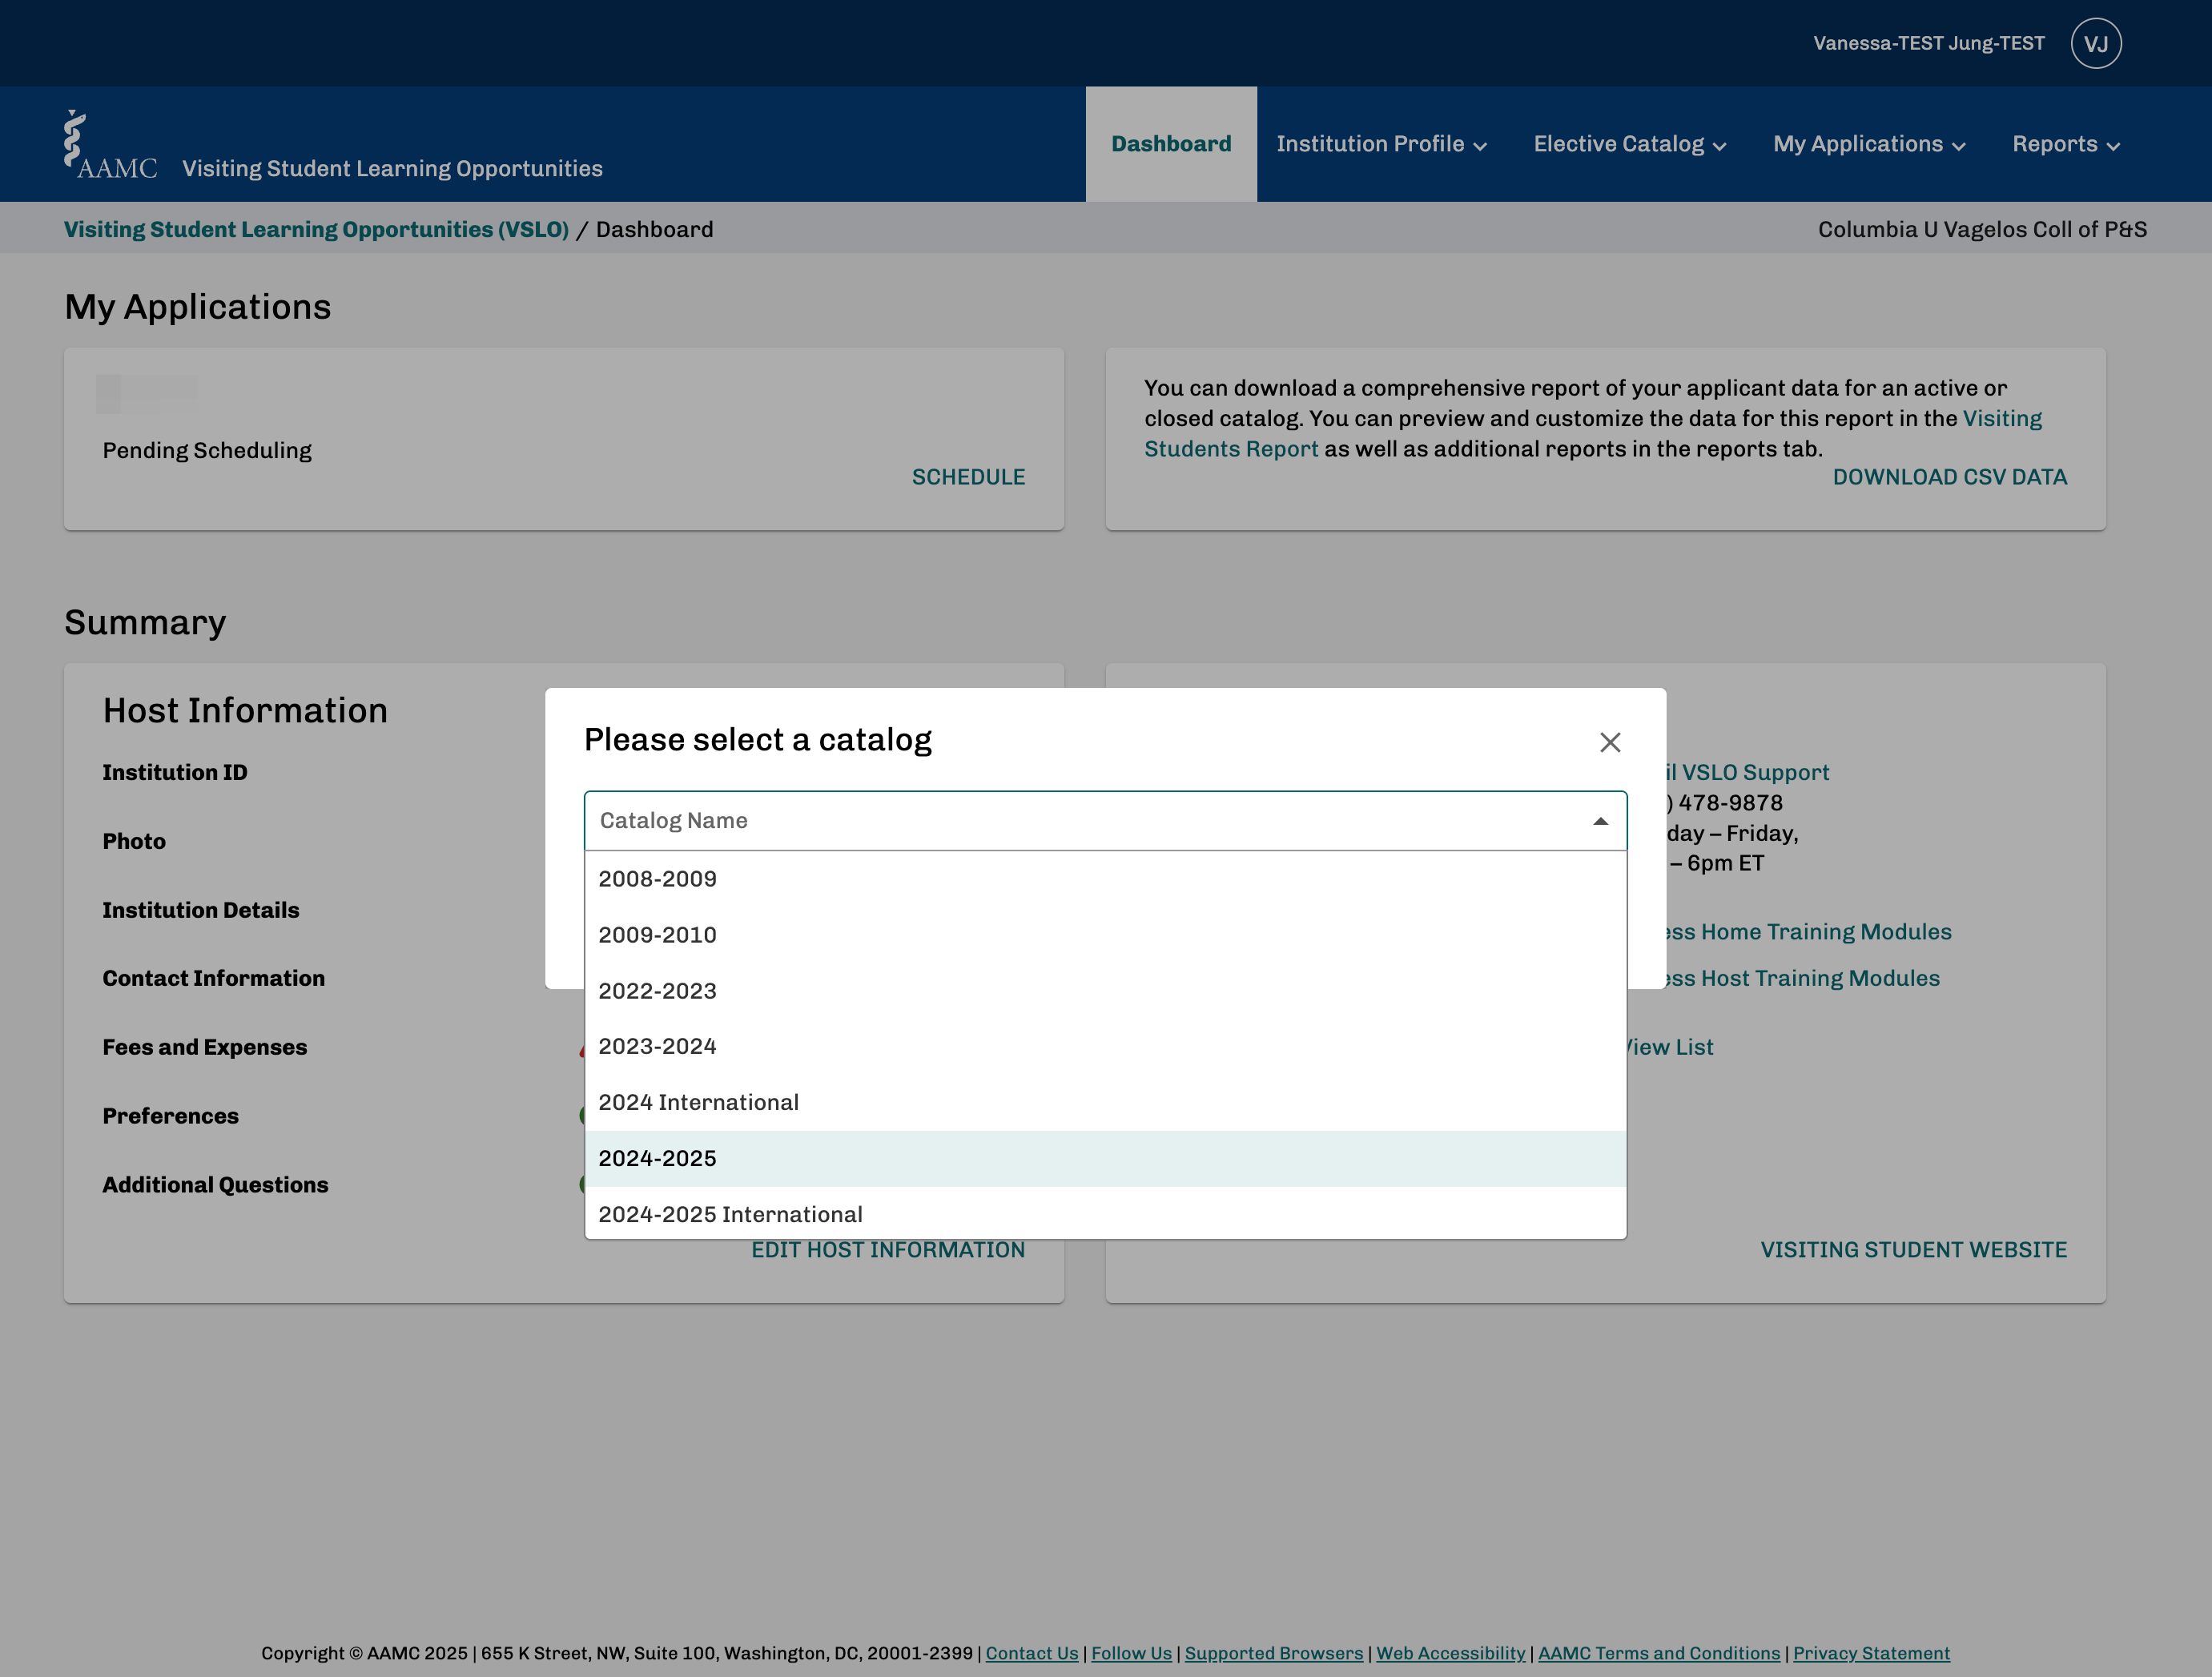Click the Catalog Name input field
The height and width of the screenshot is (1677, 2212).
(x=1105, y=821)
